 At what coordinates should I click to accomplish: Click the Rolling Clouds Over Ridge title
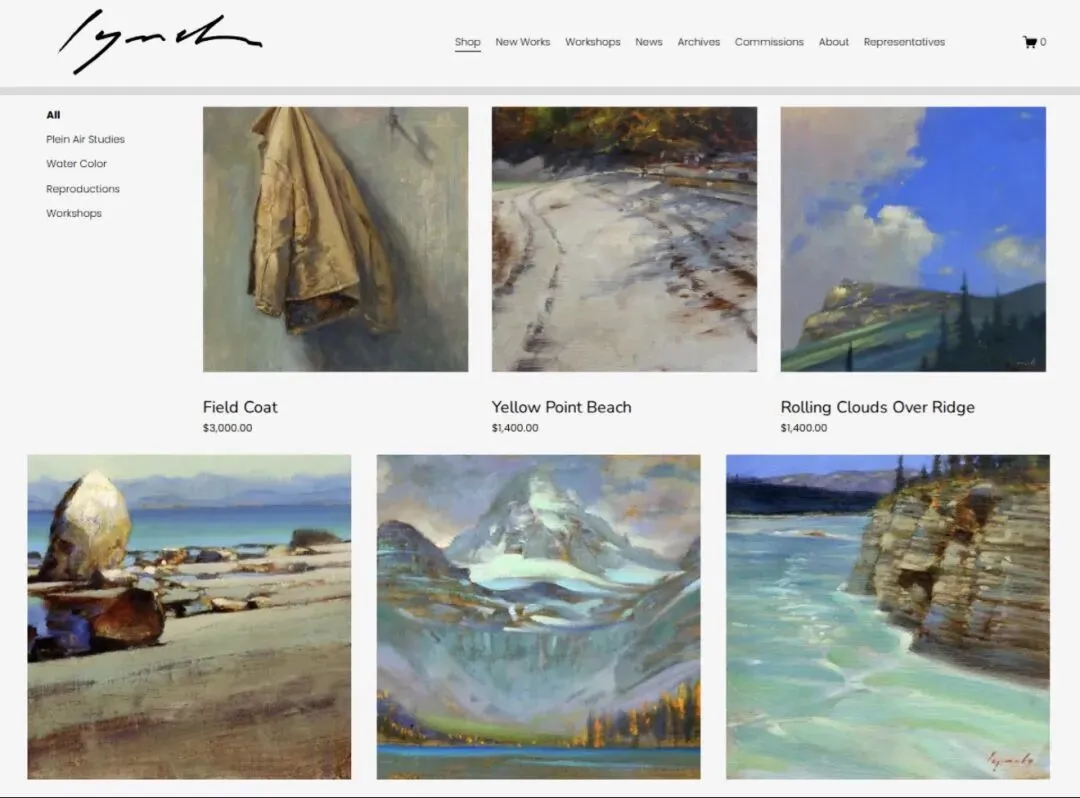pyautogui.click(x=878, y=407)
